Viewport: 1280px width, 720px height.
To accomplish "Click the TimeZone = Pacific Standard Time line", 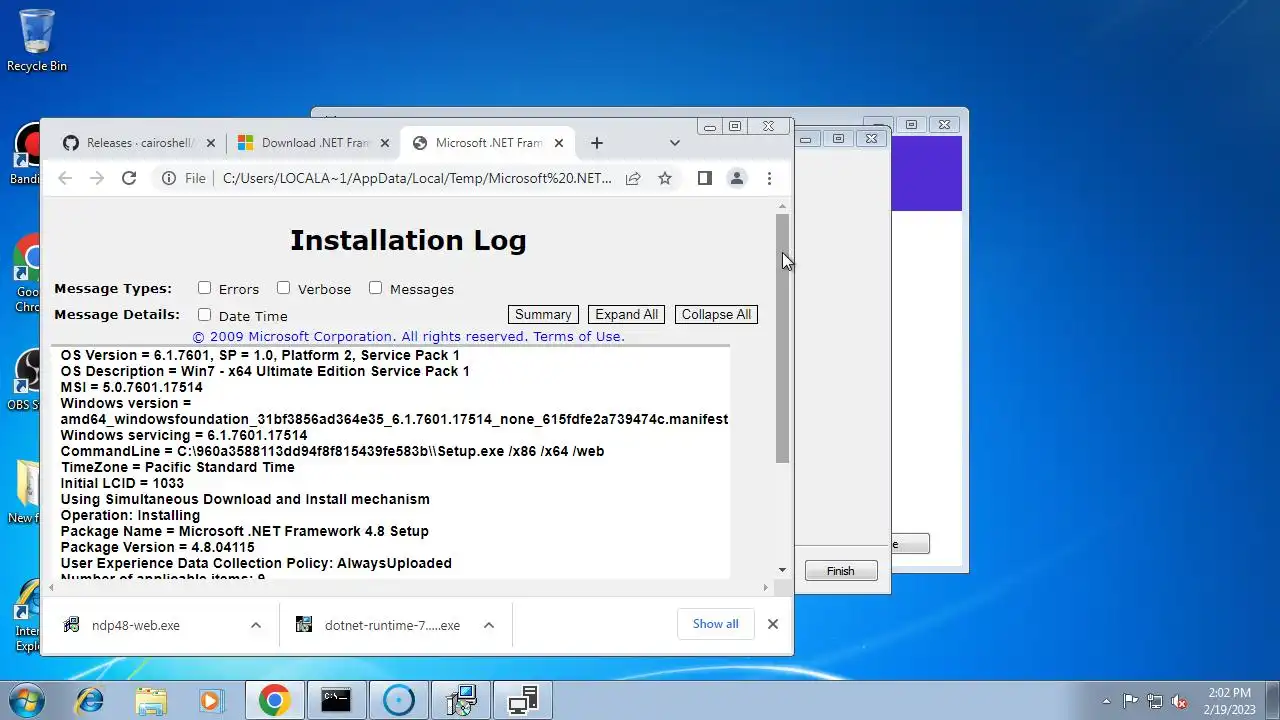I will pyautogui.click(x=178, y=467).
